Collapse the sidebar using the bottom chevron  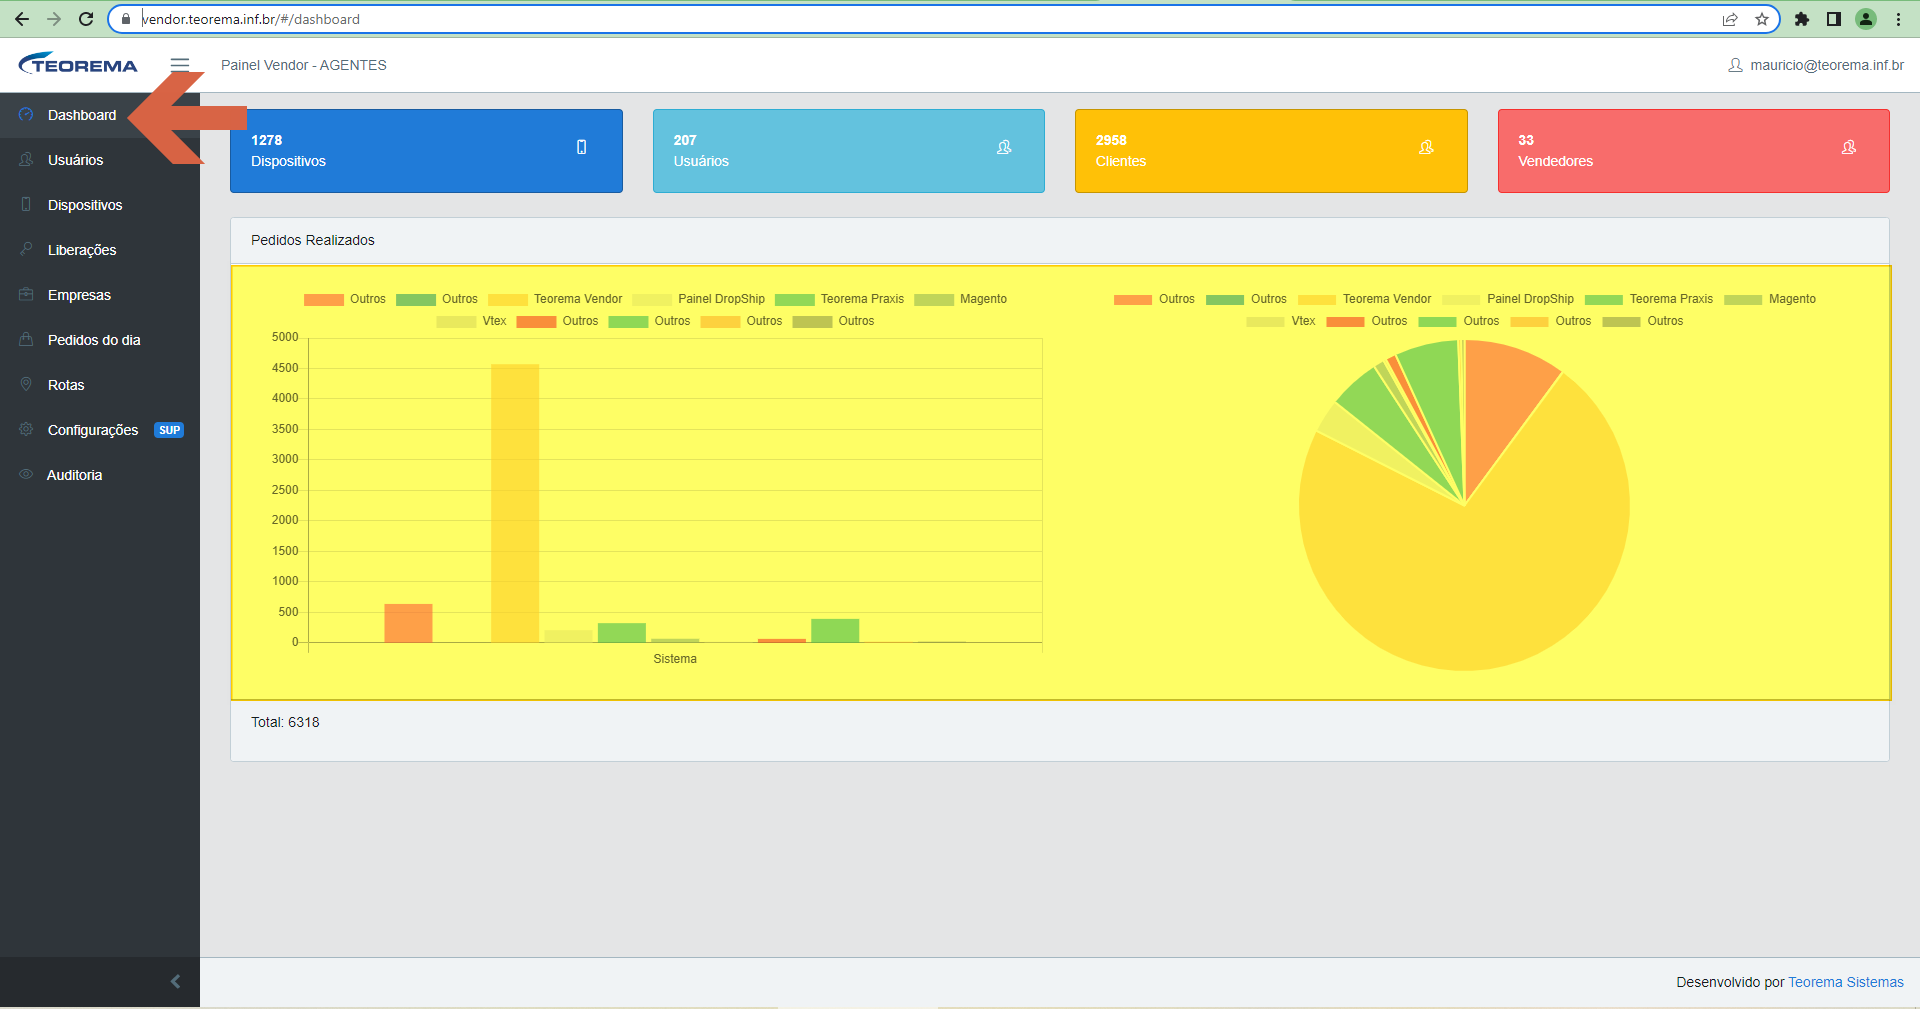tap(176, 981)
